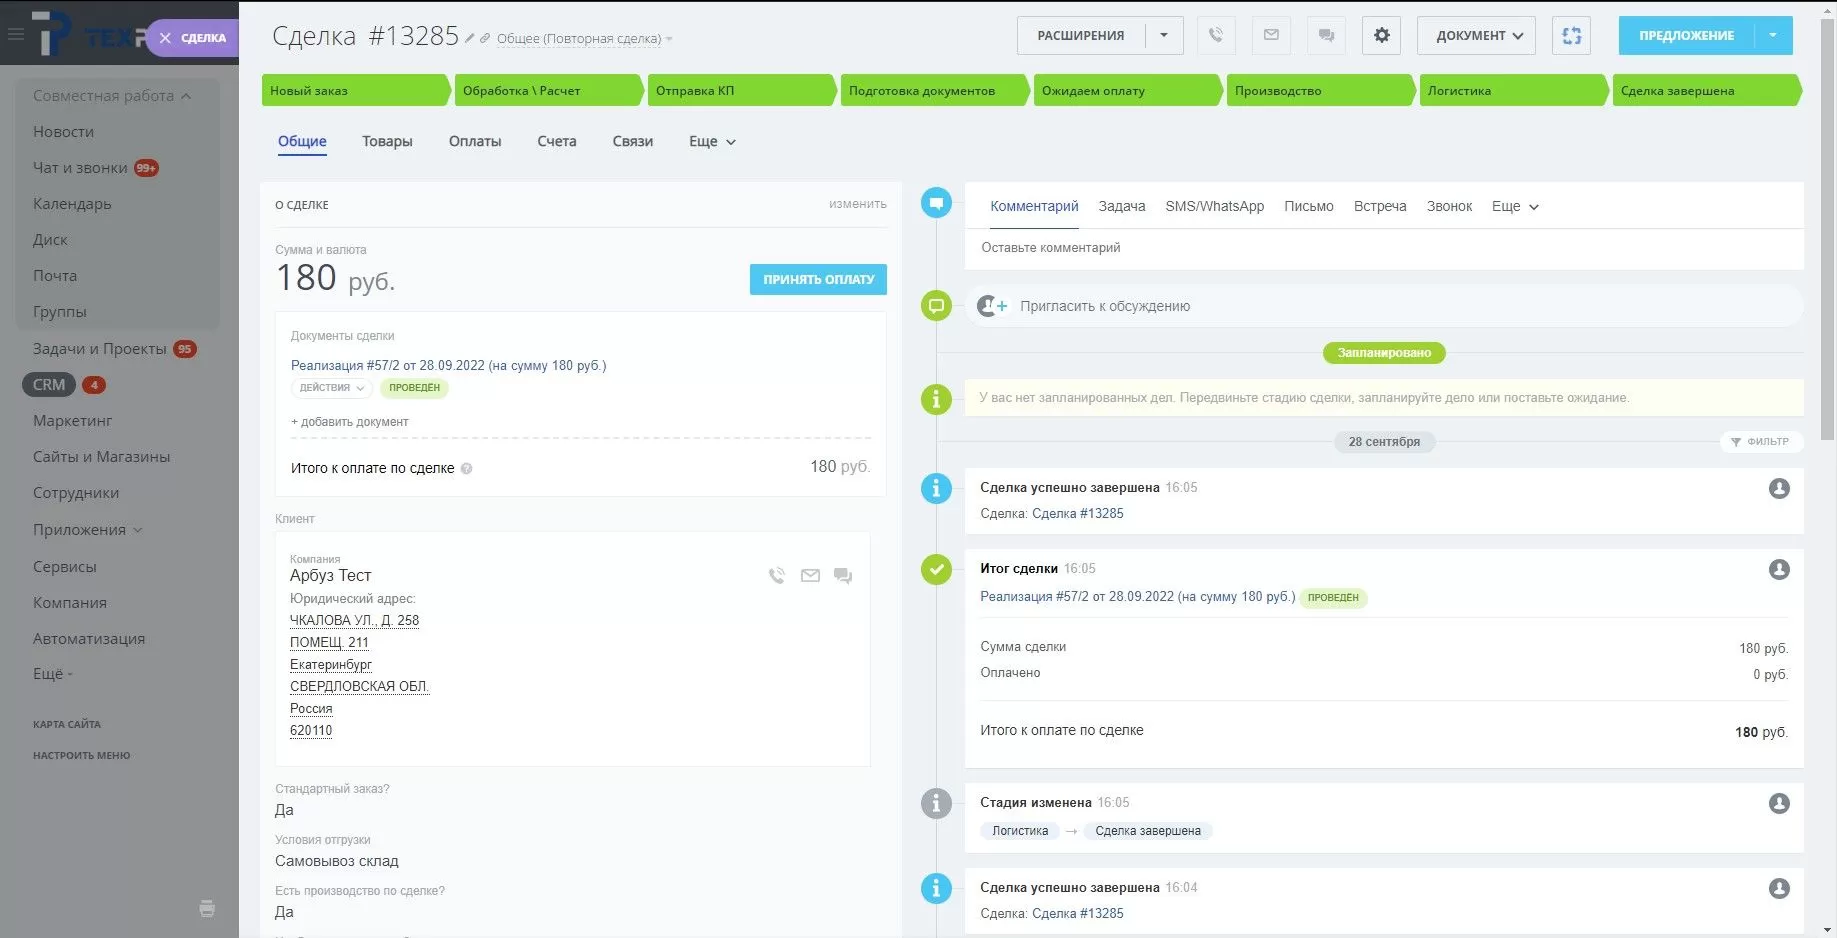Open the Реализация #57/2 document link
The width and height of the screenshot is (1837, 938).
pos(448,366)
